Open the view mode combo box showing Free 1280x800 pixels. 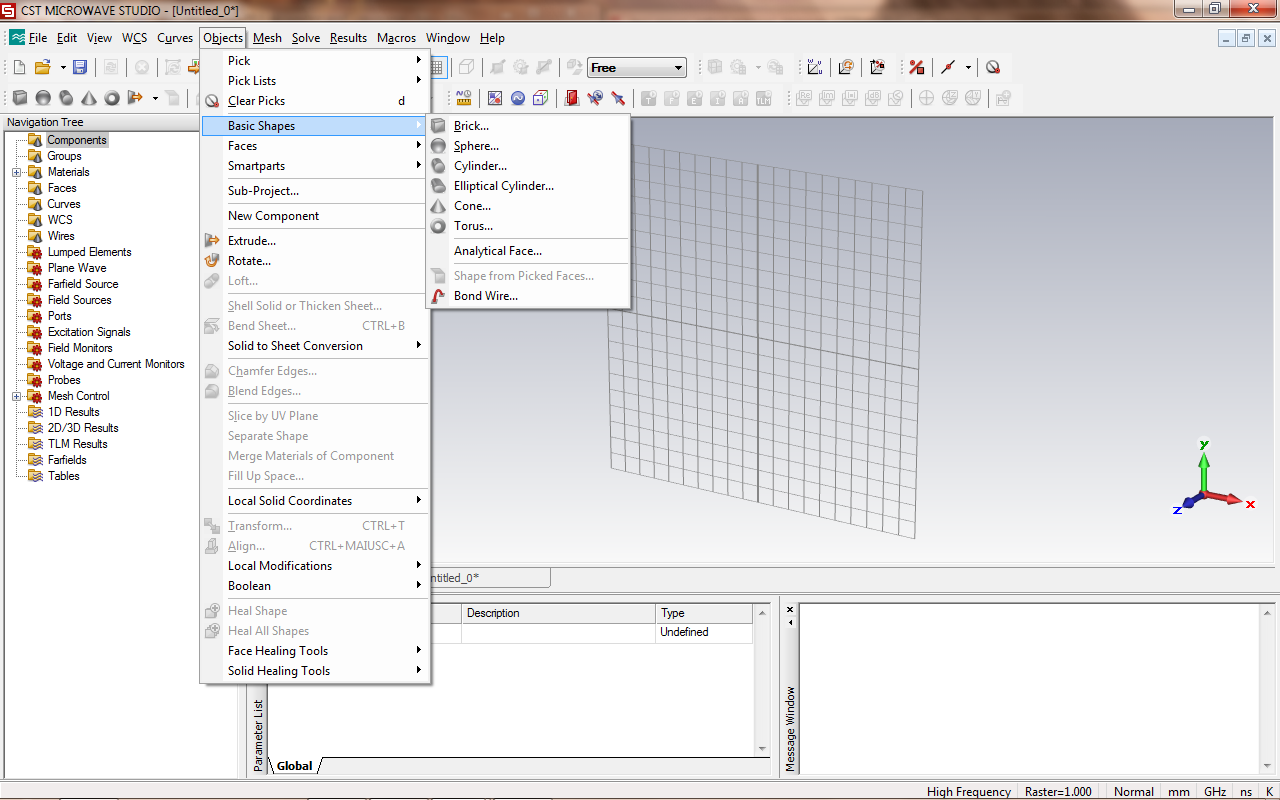click(637, 67)
